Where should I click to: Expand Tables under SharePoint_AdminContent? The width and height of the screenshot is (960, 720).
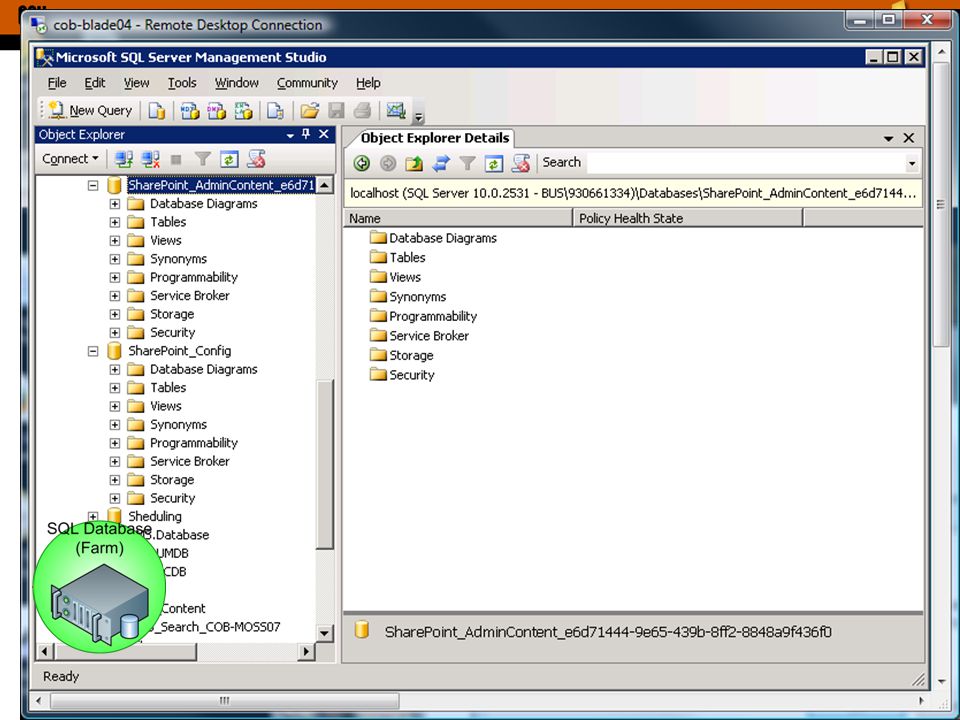click(114, 222)
